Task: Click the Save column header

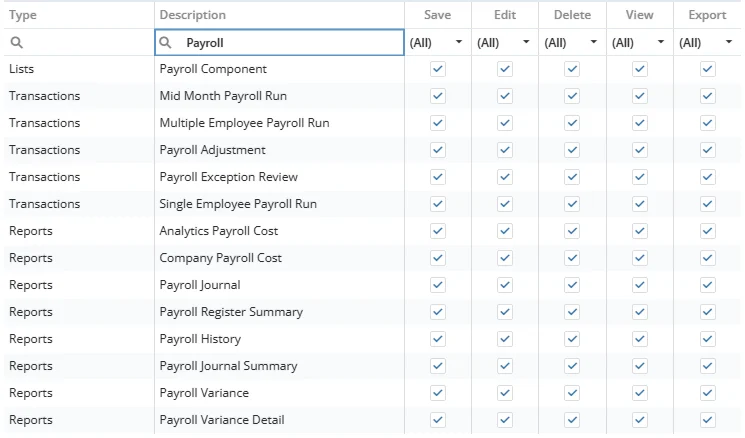Action: point(438,15)
